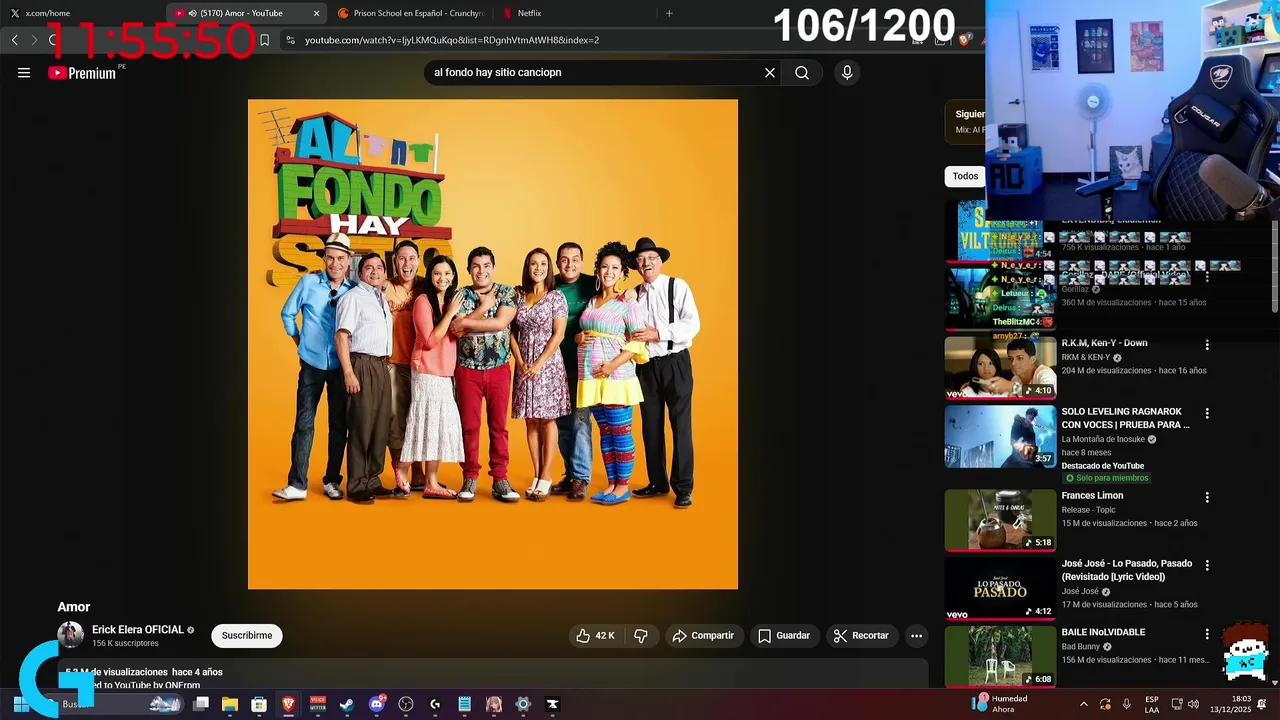Save the video with Guardar
This screenshot has width=1280, height=720.
click(784, 636)
